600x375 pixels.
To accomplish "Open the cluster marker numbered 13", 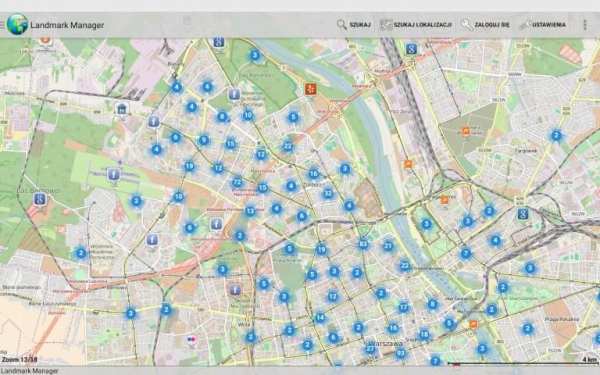I will tap(250, 211).
